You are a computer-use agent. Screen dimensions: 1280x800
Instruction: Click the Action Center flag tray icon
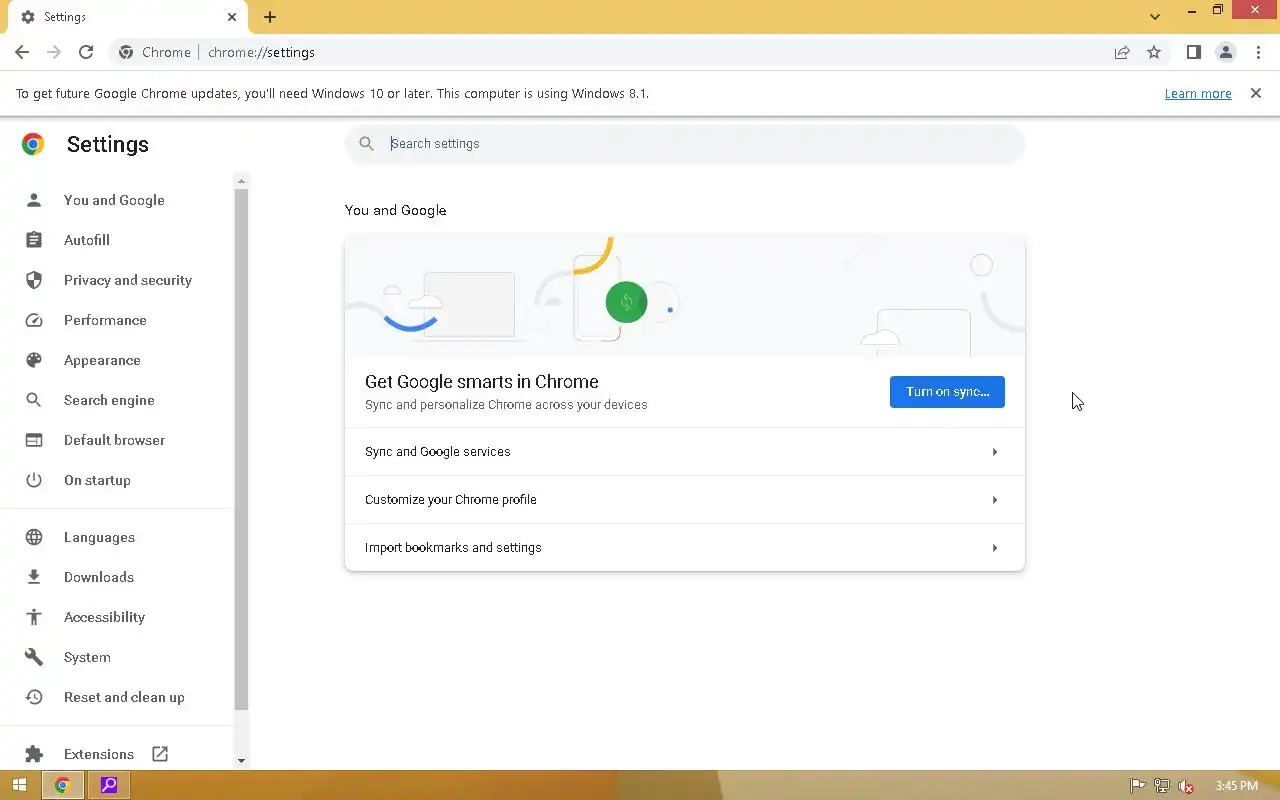1137,786
